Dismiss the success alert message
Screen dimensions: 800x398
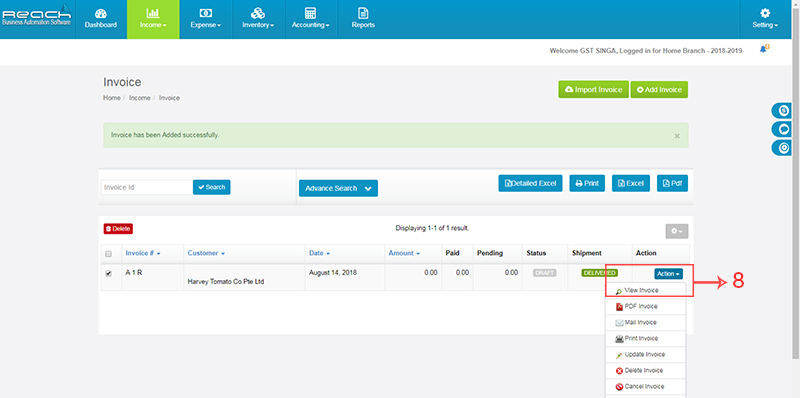coord(677,136)
